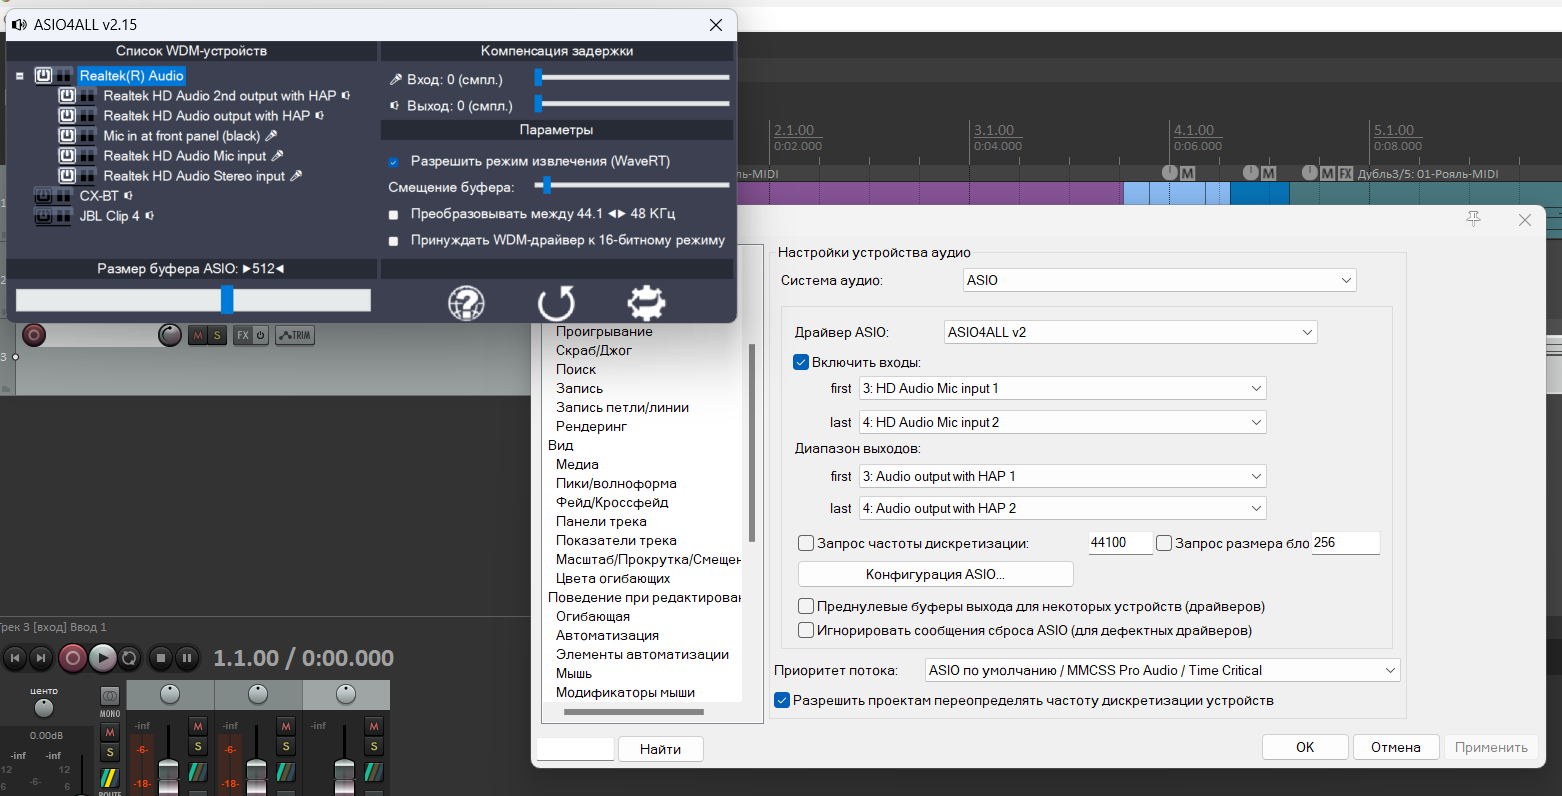Pause playback in the transport bar
The width and height of the screenshot is (1562, 796).
(x=186, y=658)
